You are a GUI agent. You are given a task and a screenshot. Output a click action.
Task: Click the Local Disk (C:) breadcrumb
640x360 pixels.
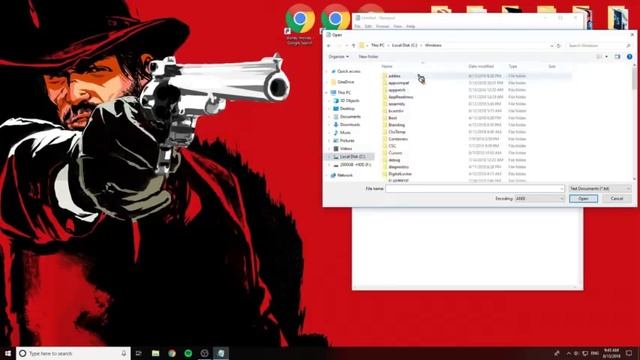click(x=404, y=45)
